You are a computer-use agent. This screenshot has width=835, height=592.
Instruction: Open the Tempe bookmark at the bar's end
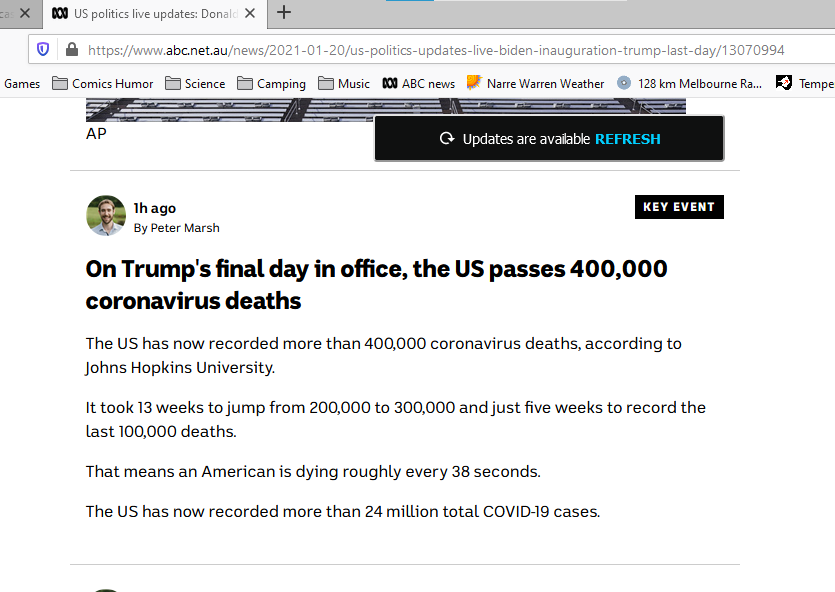(x=805, y=84)
